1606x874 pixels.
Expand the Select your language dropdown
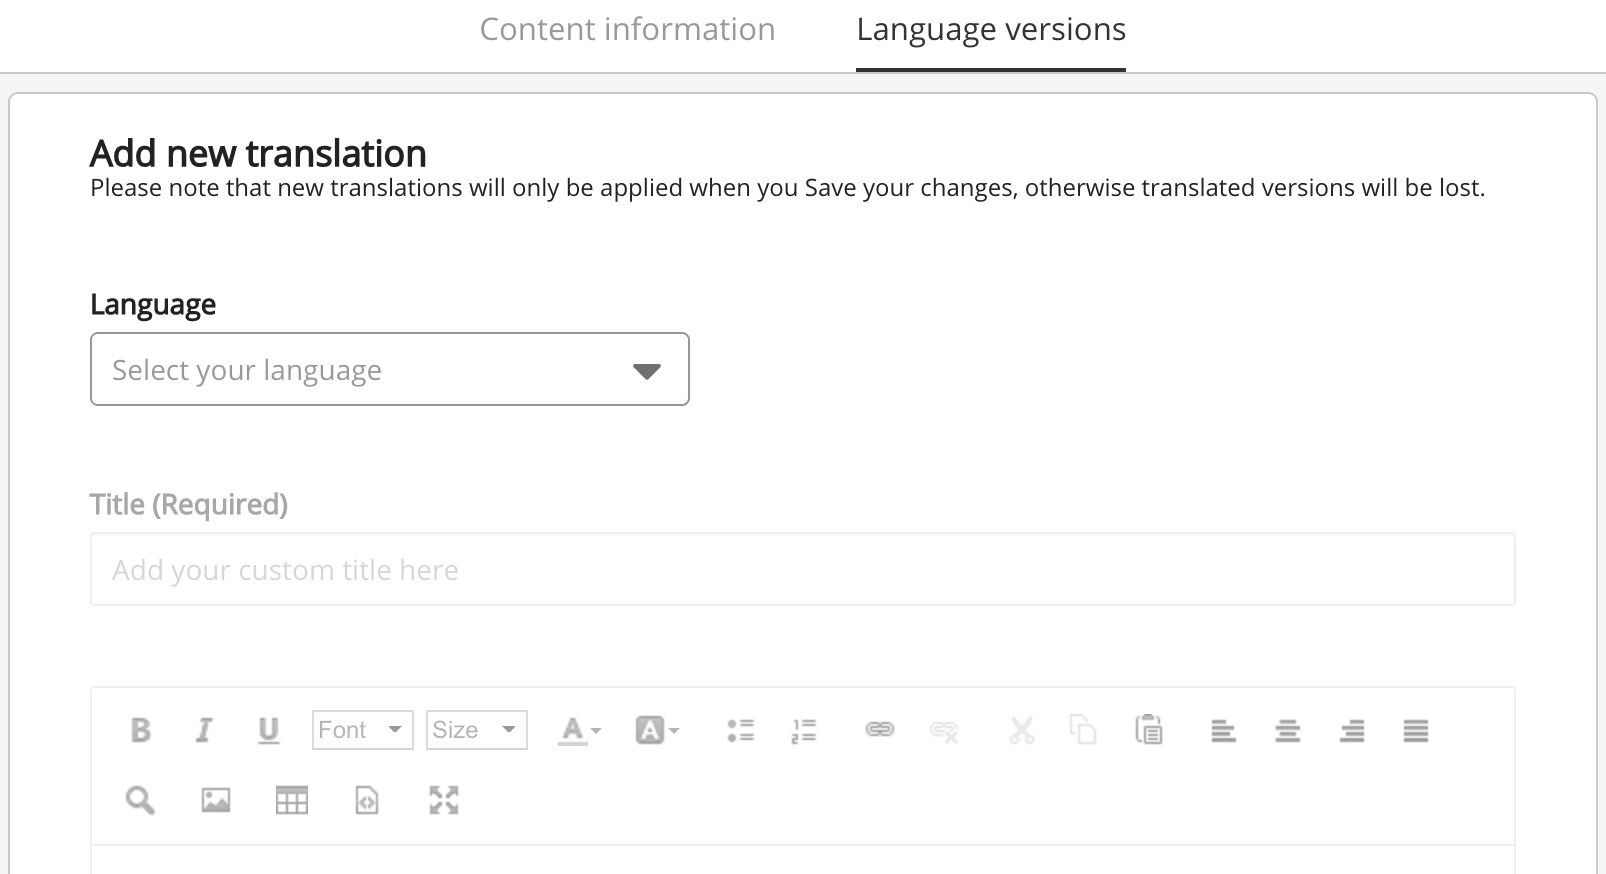pos(389,370)
